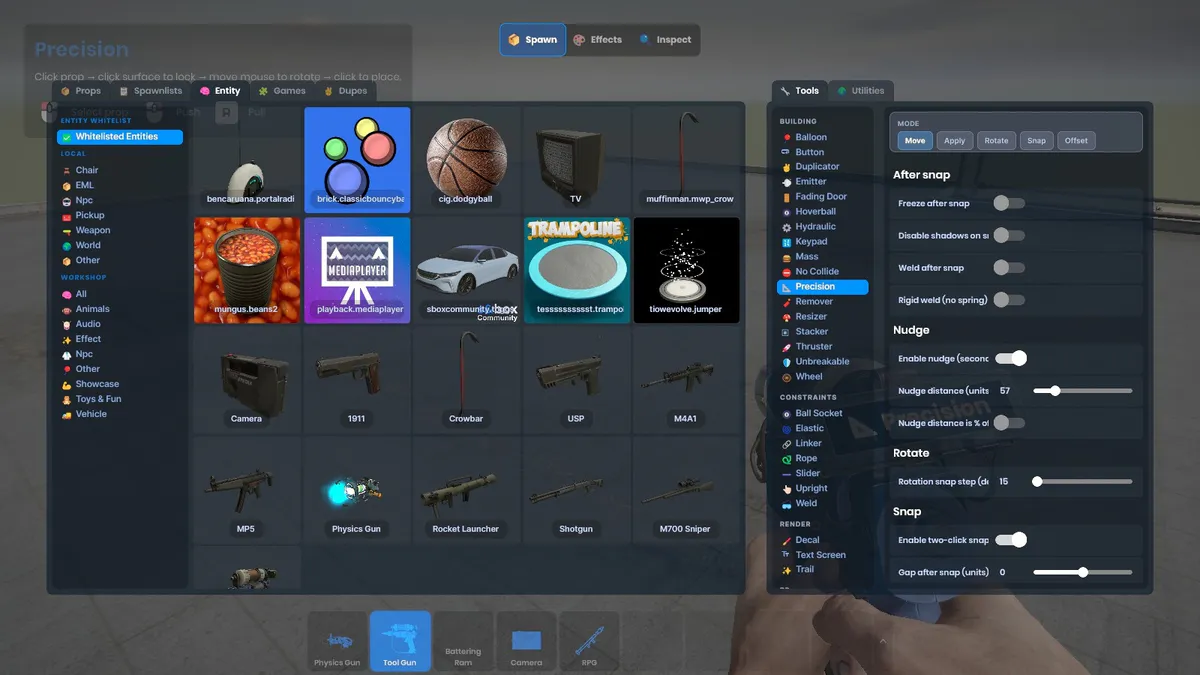Adjust the Rotation snap step slider
Viewport: 1200px width, 675px height.
(x=1083, y=482)
